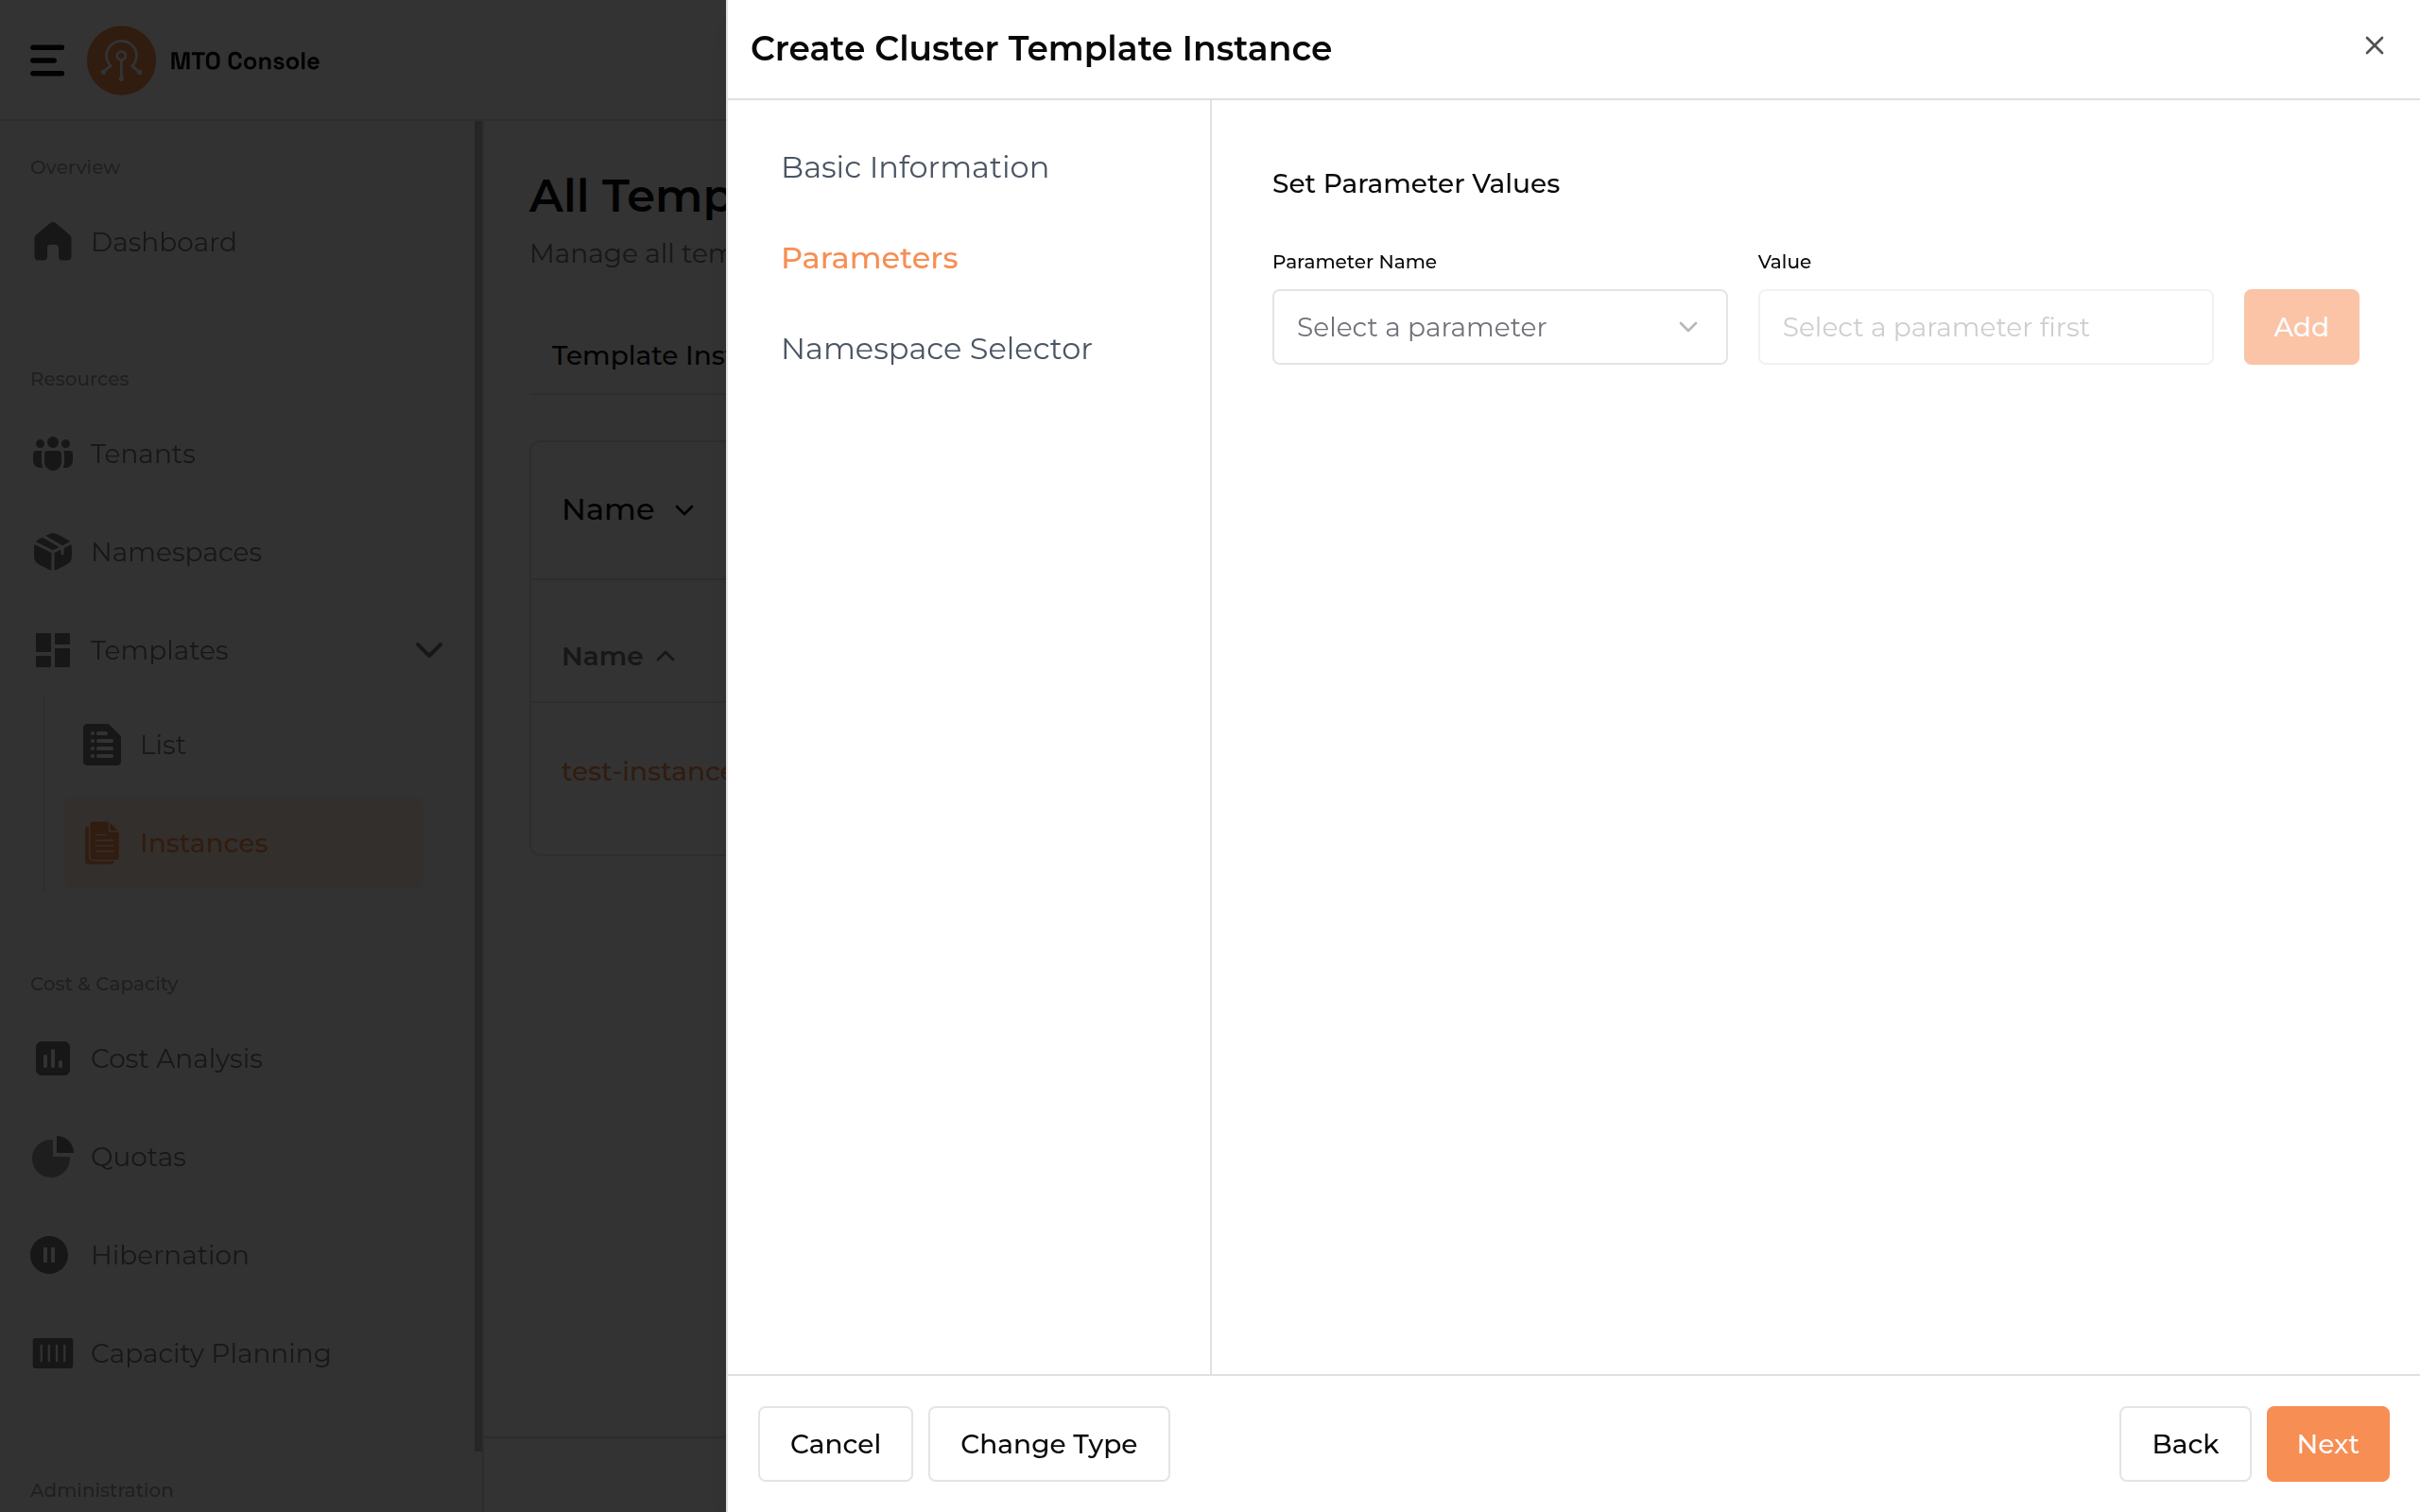2420x1512 pixels.
Task: Click the Cancel button
Action: click(x=835, y=1443)
